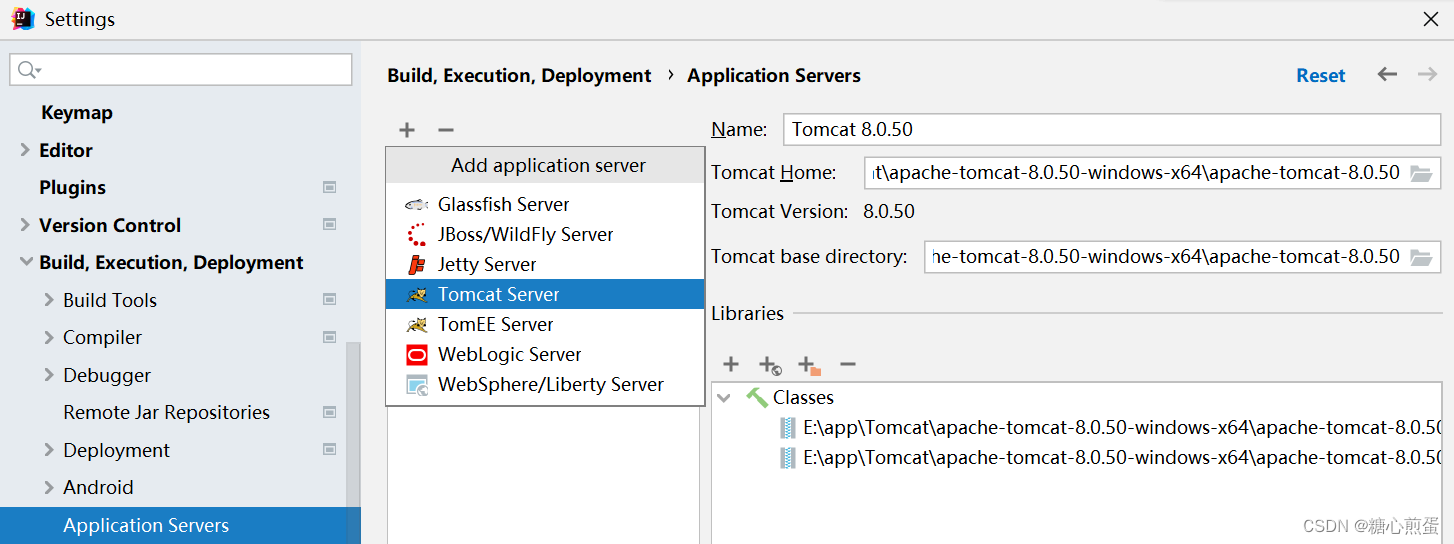Image resolution: width=1454 pixels, height=544 pixels.
Task: Click the Tomcat Server cat icon
Action: 417,294
